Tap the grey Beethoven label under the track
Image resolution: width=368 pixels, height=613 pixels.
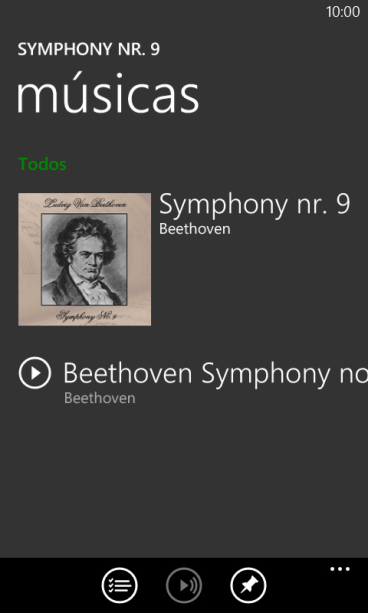tap(100, 398)
